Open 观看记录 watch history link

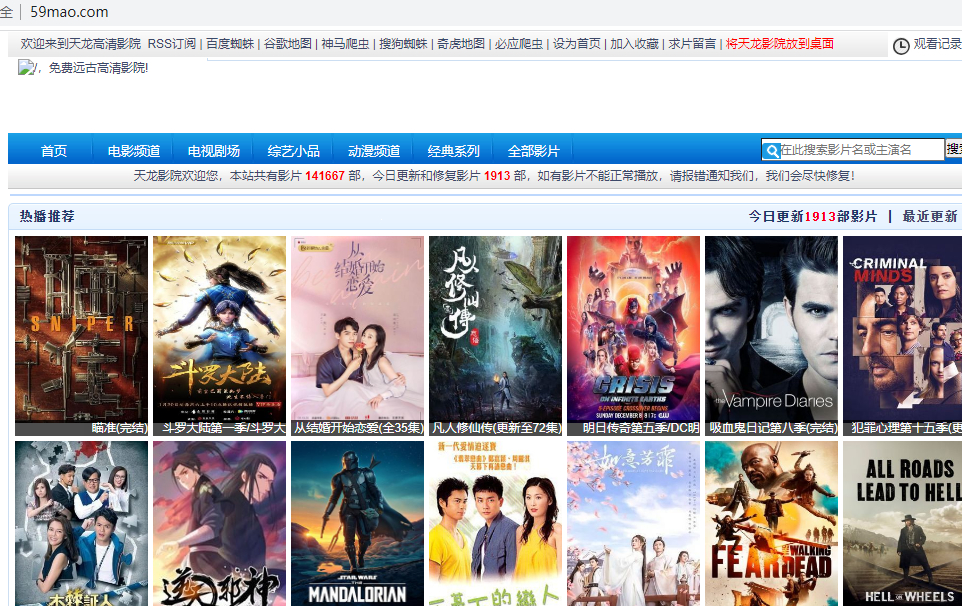pos(937,44)
